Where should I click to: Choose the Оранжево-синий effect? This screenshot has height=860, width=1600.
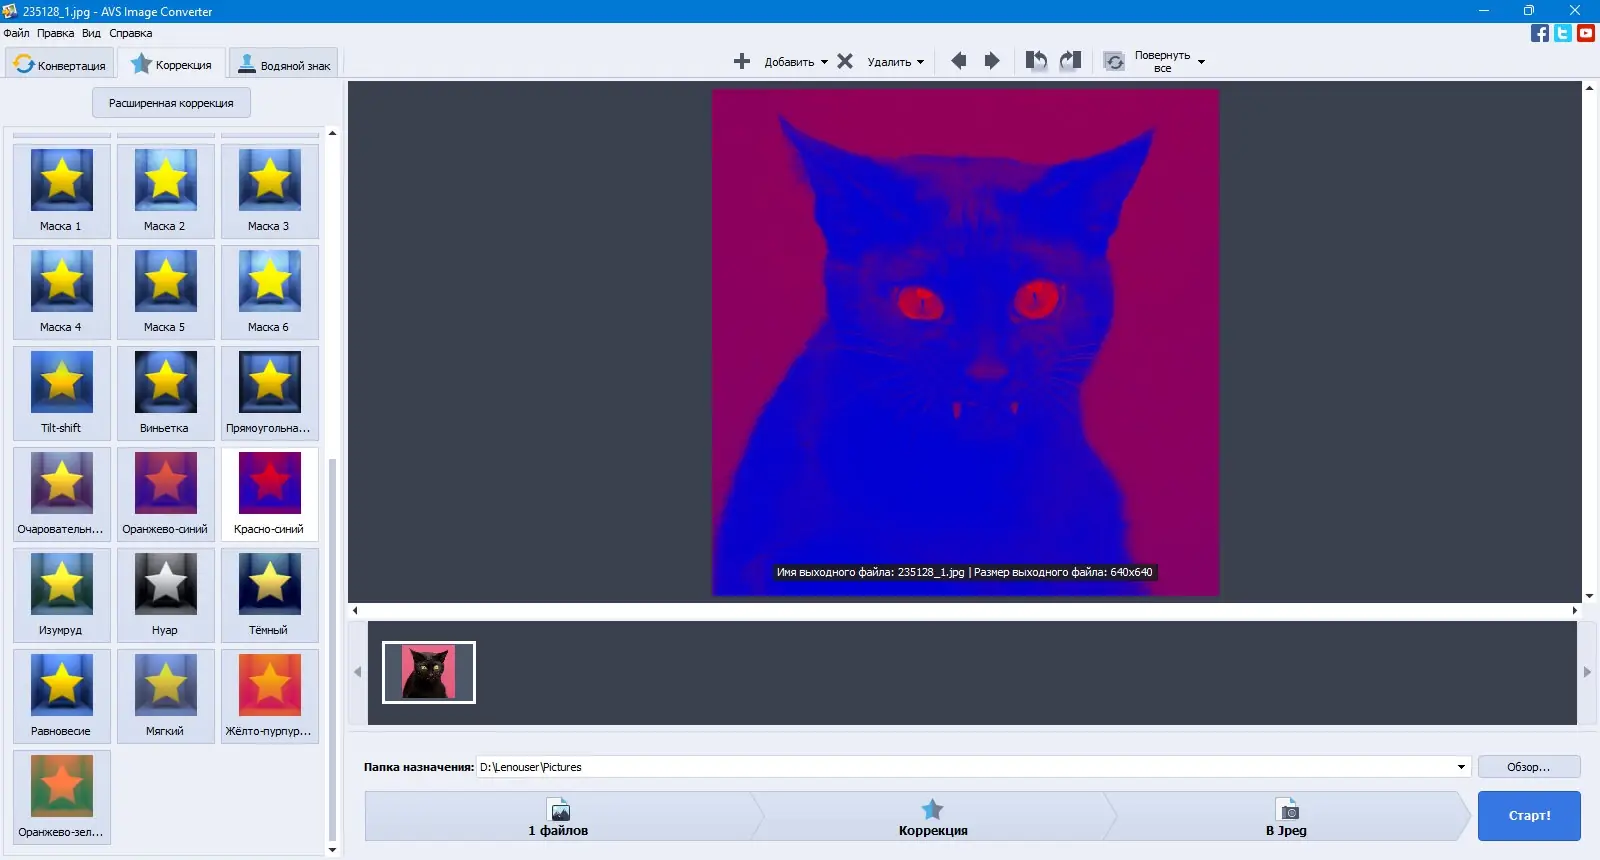tap(166, 494)
